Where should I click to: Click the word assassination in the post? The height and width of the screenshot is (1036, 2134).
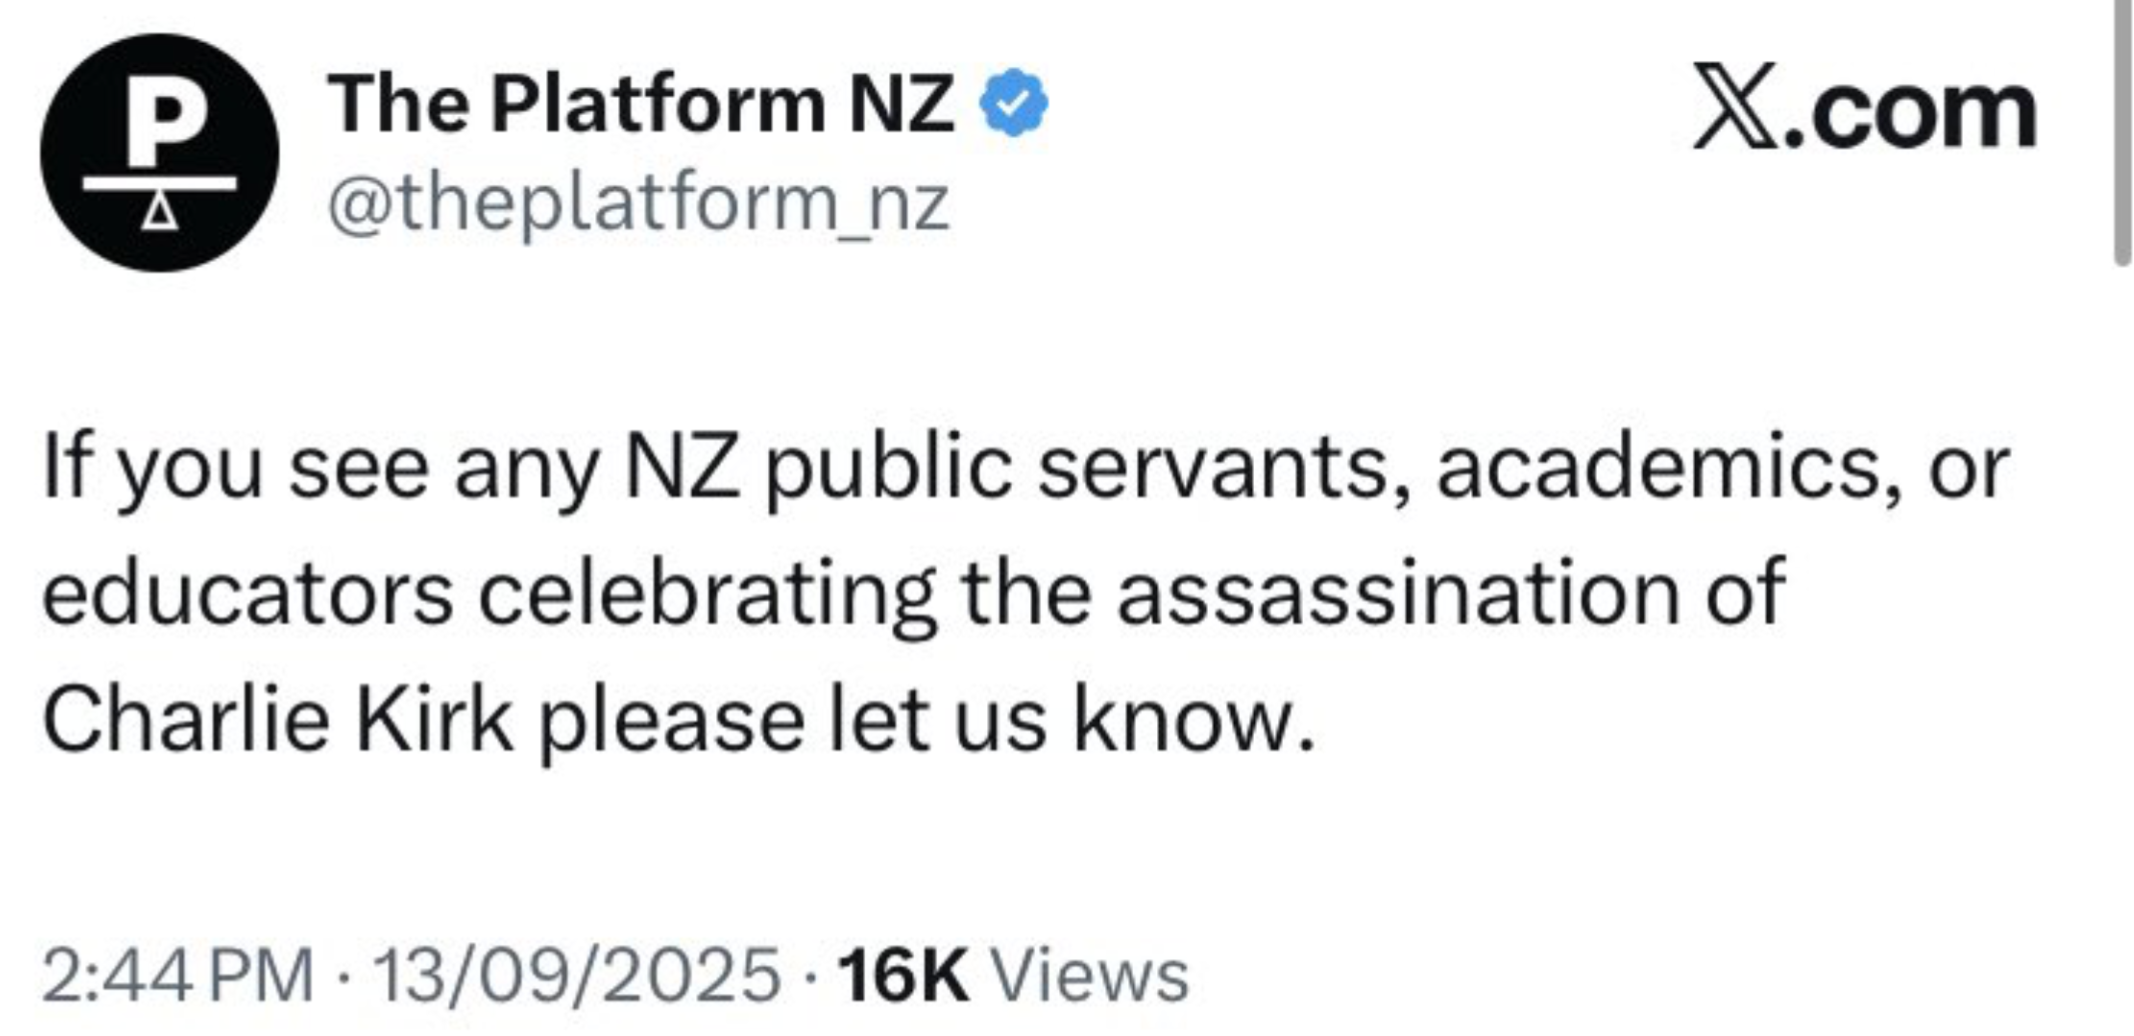[x=1398, y=594]
